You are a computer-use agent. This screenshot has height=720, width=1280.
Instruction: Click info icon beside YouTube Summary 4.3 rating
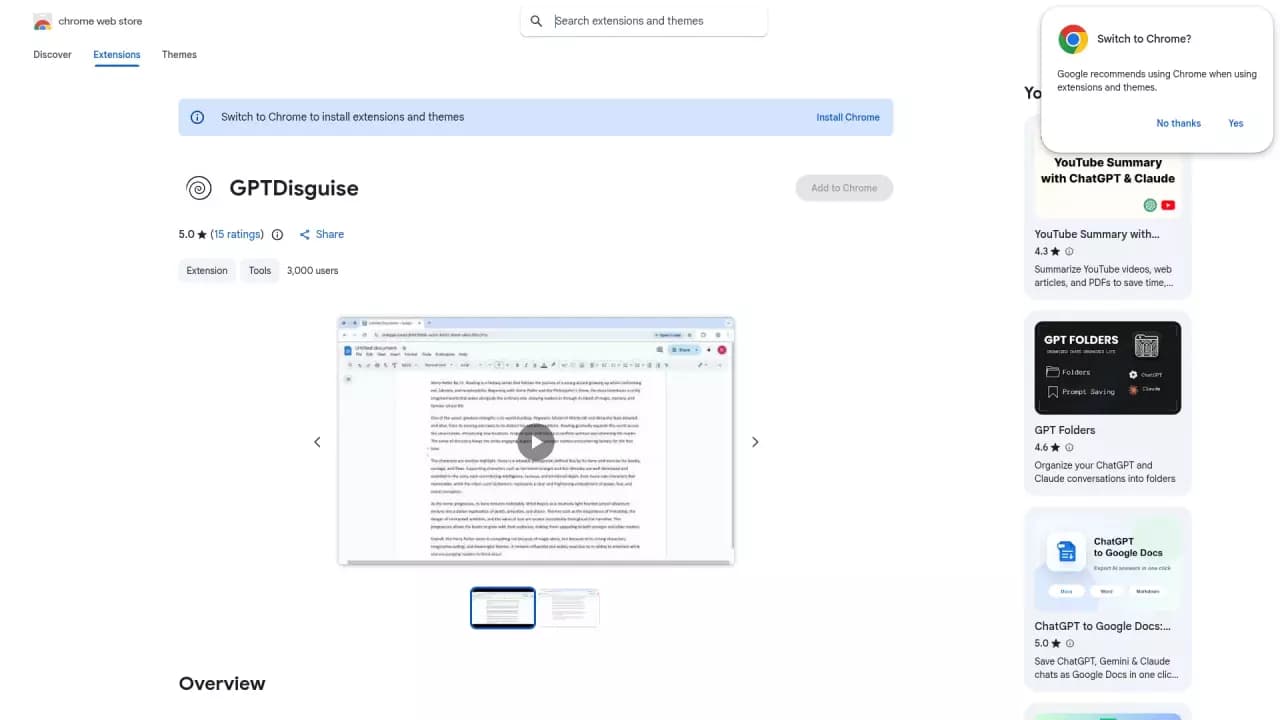pos(1069,252)
